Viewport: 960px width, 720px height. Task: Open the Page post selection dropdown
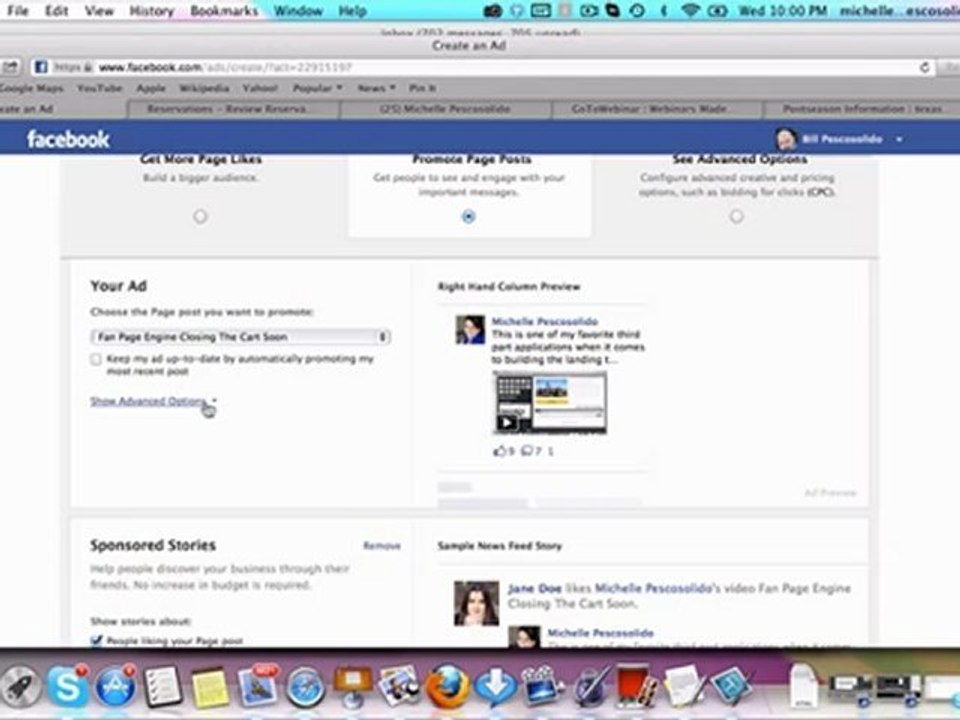tap(240, 337)
